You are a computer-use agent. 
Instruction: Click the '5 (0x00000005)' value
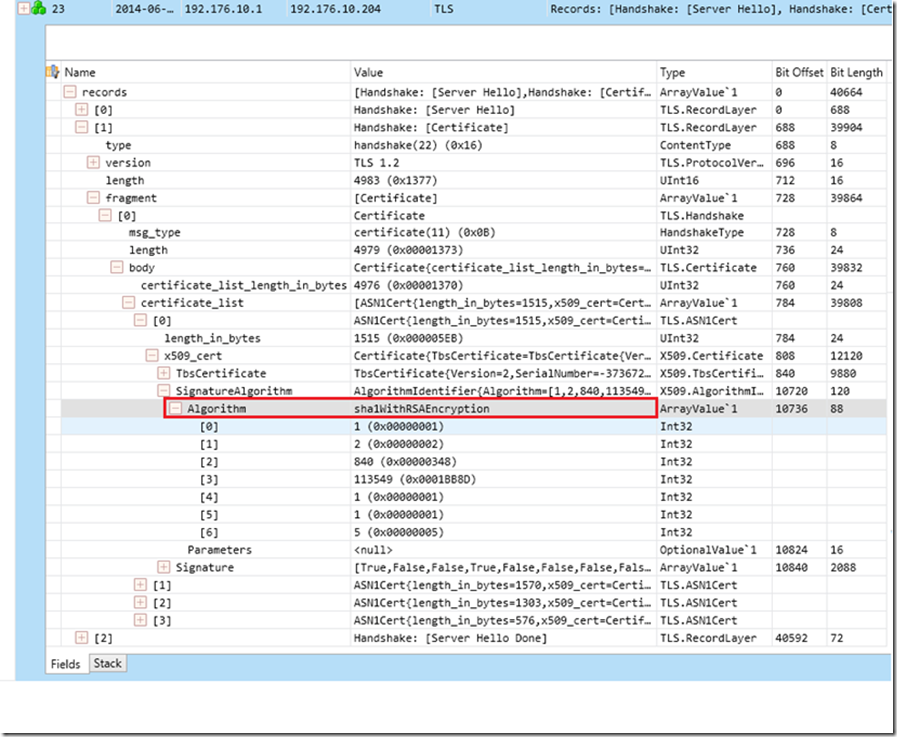tap(399, 532)
